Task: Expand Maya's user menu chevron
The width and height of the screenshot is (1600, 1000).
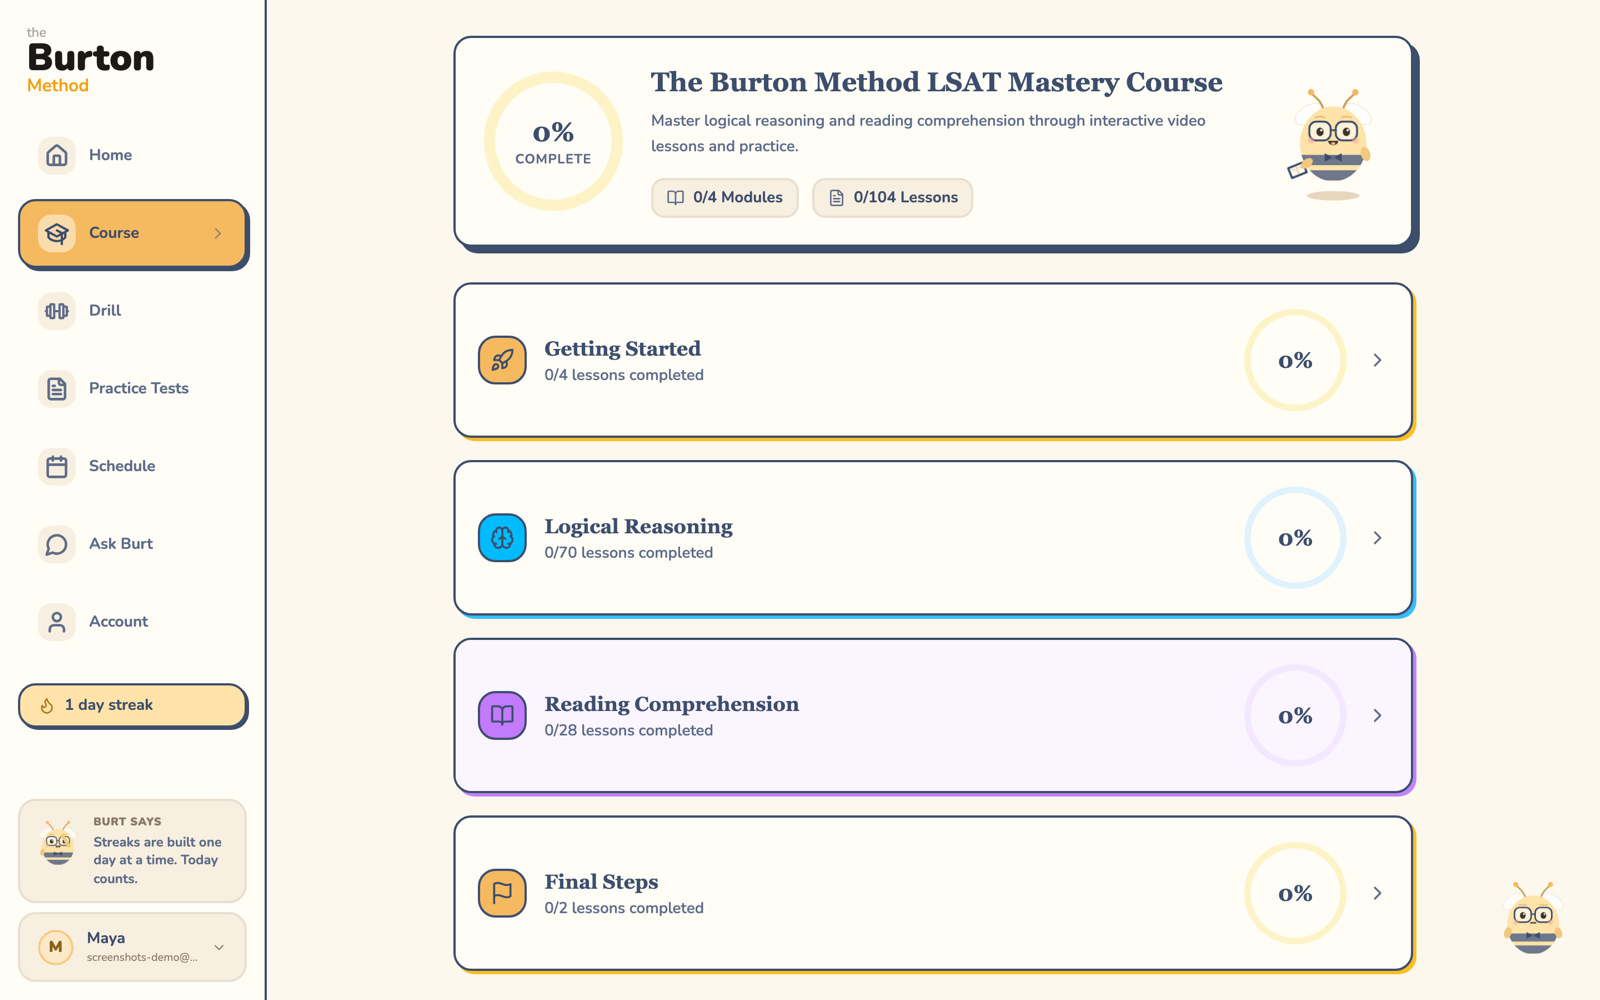Action: click(219, 947)
